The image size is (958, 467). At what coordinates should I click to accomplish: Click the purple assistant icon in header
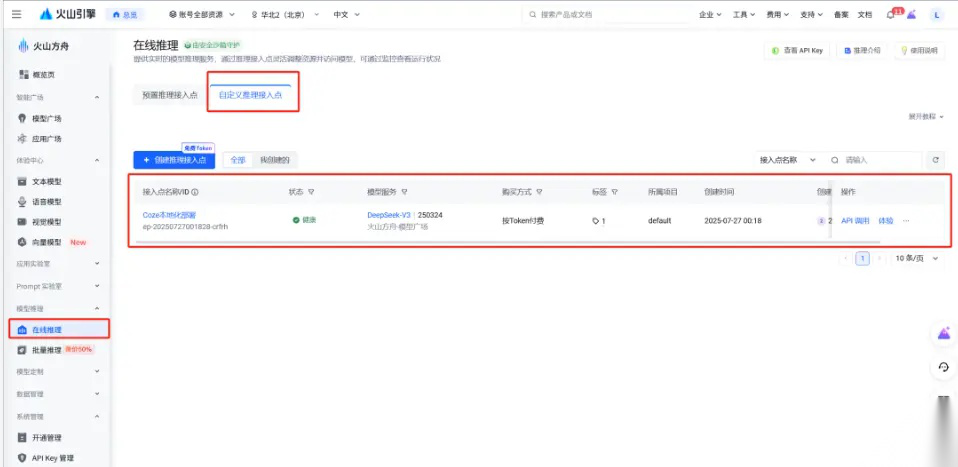pyautogui.click(x=912, y=15)
